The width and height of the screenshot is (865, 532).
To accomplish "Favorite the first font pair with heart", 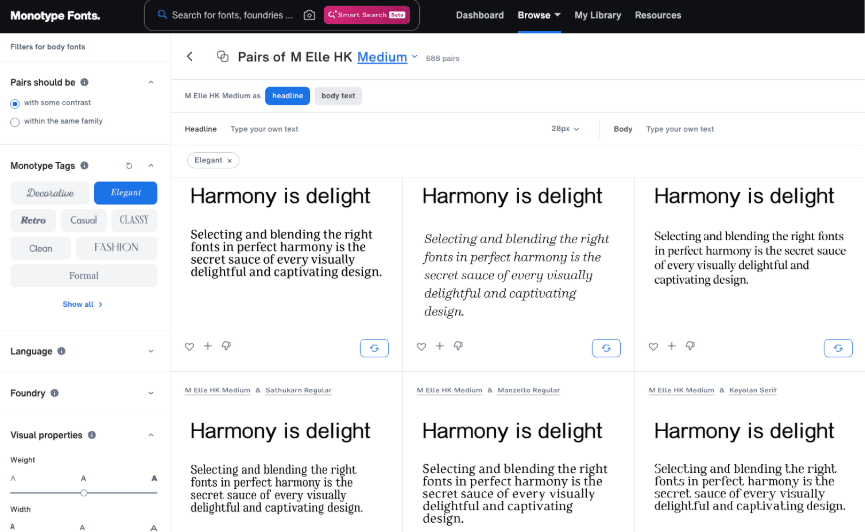I will point(190,346).
